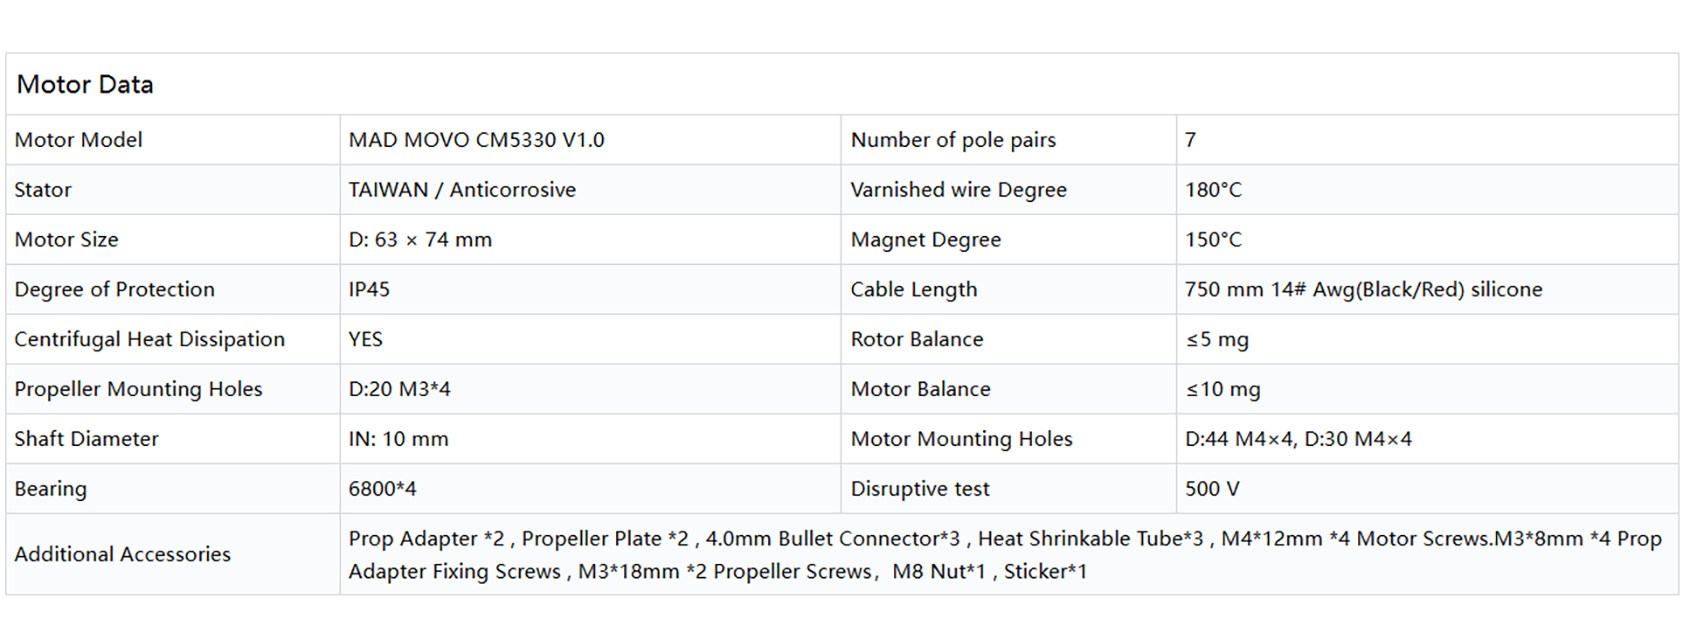Select the motor size D: 63 × 74 mm

tap(420, 240)
